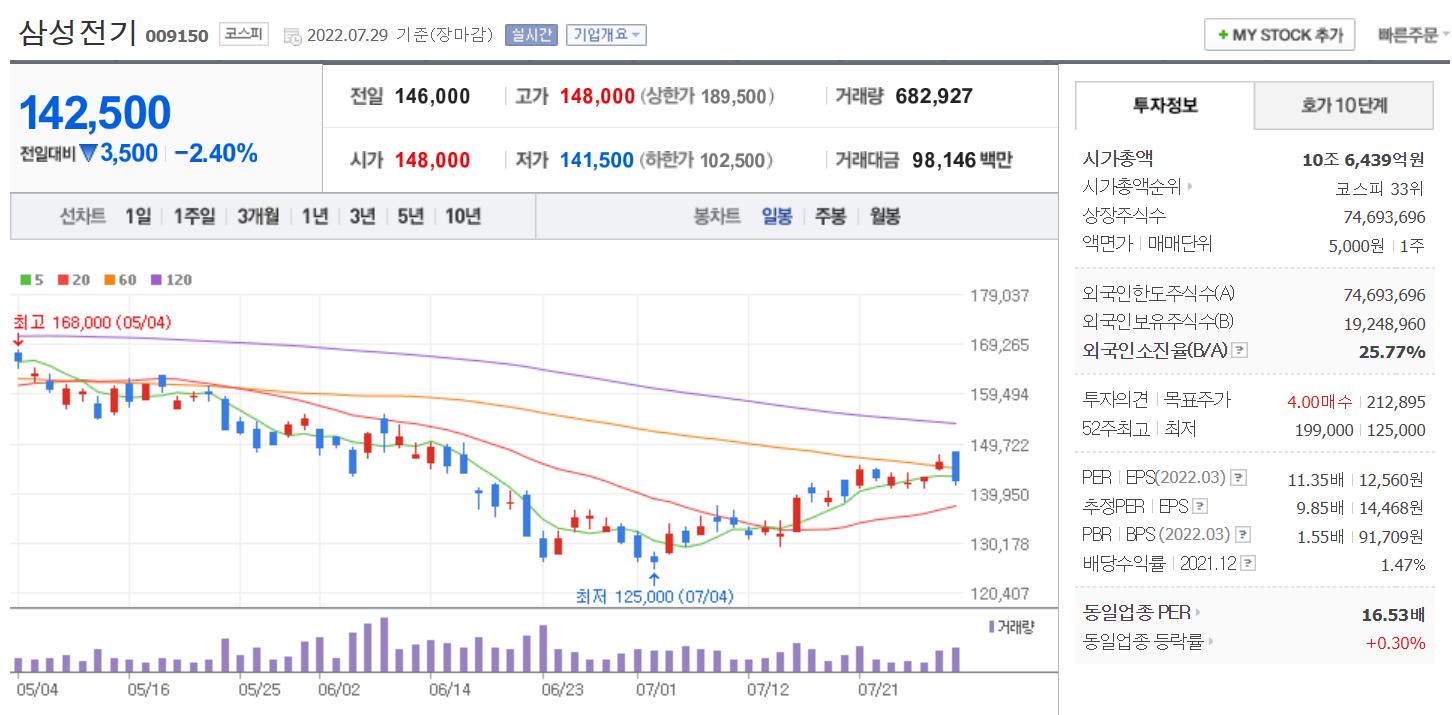Open the 동일업종 등락률 link
Image resolution: width=1452 pixels, height=715 pixels.
tap(1143, 642)
